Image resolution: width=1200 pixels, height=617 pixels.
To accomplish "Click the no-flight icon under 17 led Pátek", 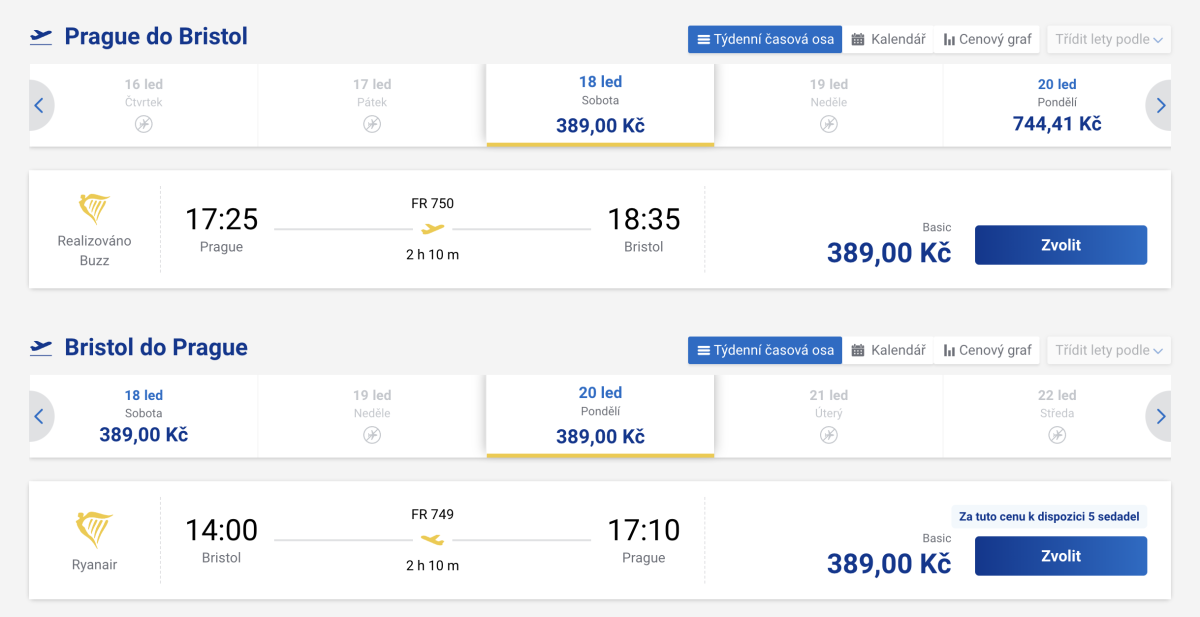I will [372, 124].
